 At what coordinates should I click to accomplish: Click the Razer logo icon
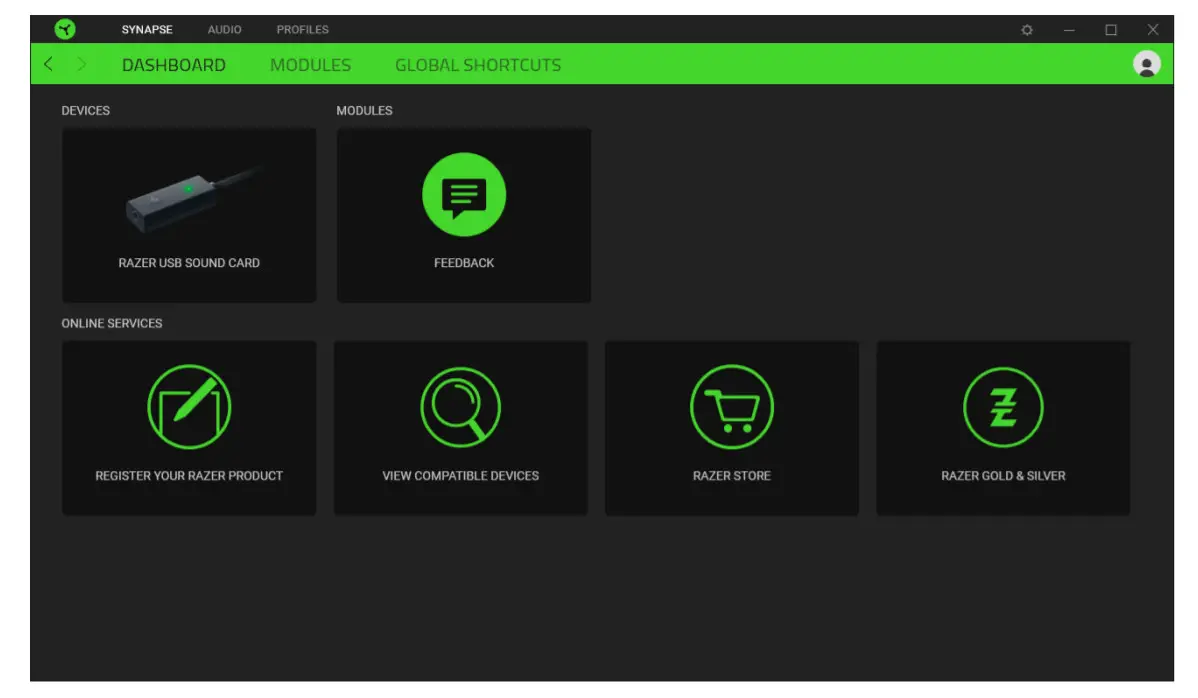tap(66, 29)
